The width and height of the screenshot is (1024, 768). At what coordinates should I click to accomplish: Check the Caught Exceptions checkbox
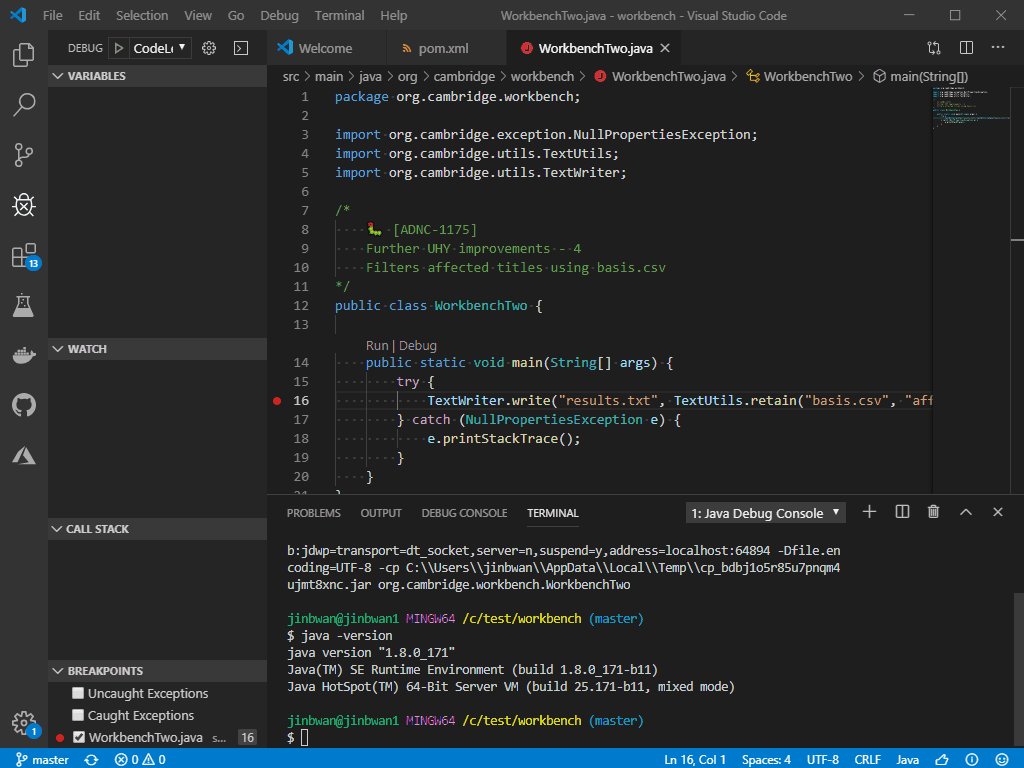(x=76, y=714)
